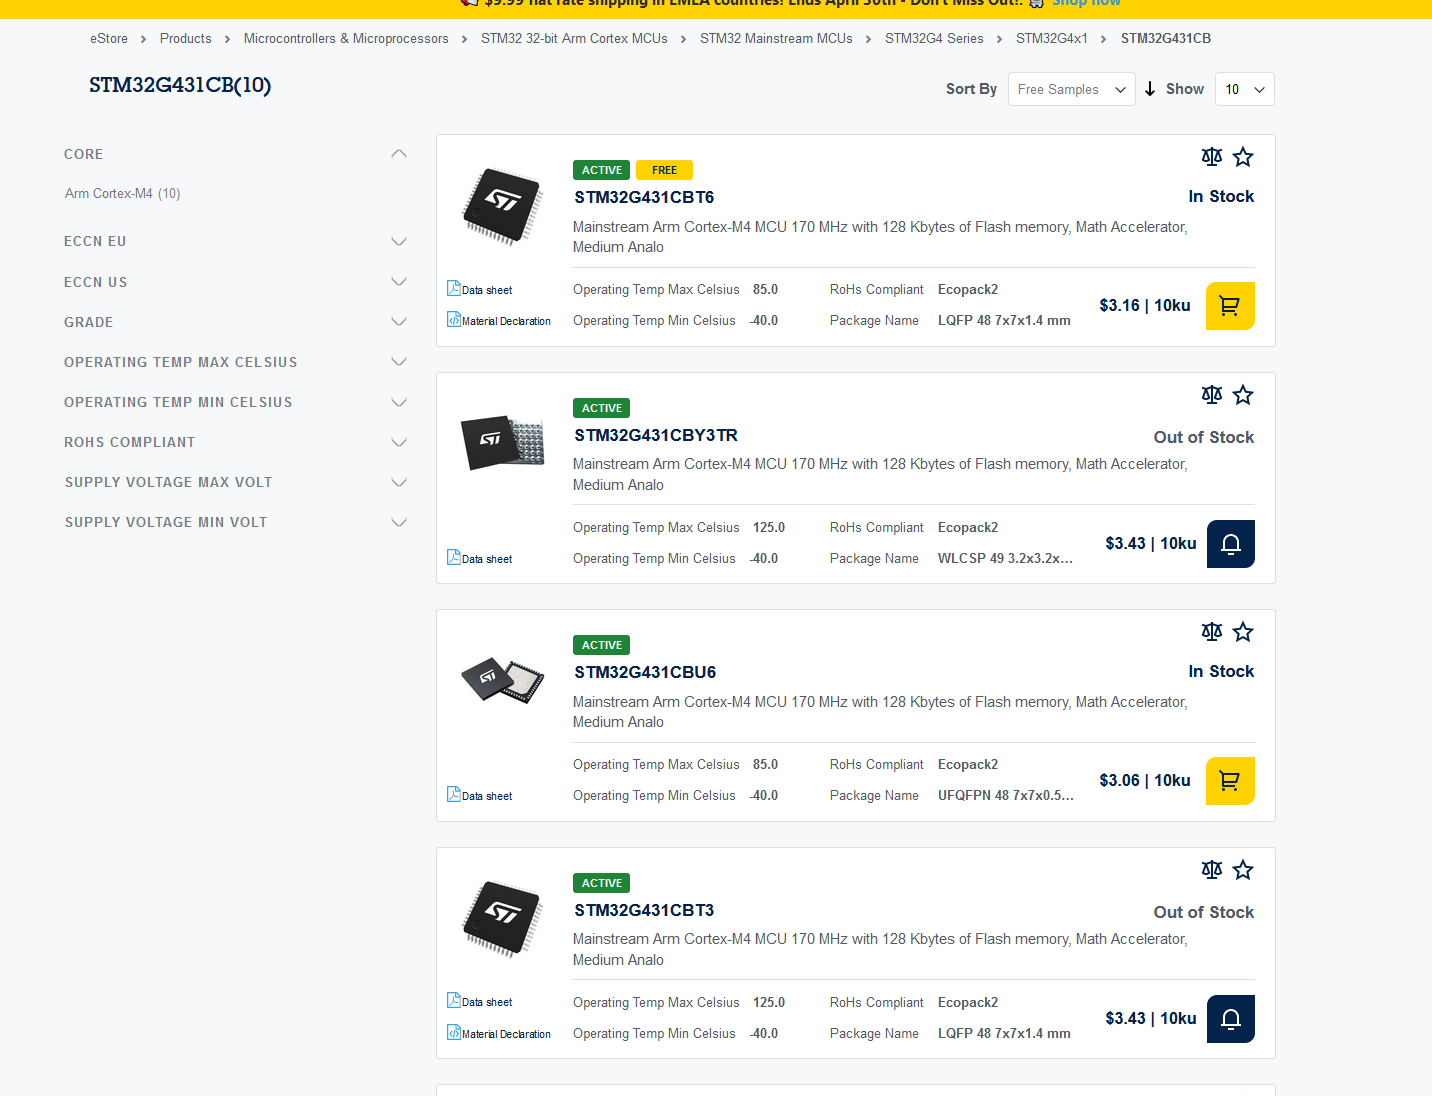Viewport: 1432px width, 1096px height.
Task: Click the FREE badge on STM32G431CBT6
Action: pos(664,170)
